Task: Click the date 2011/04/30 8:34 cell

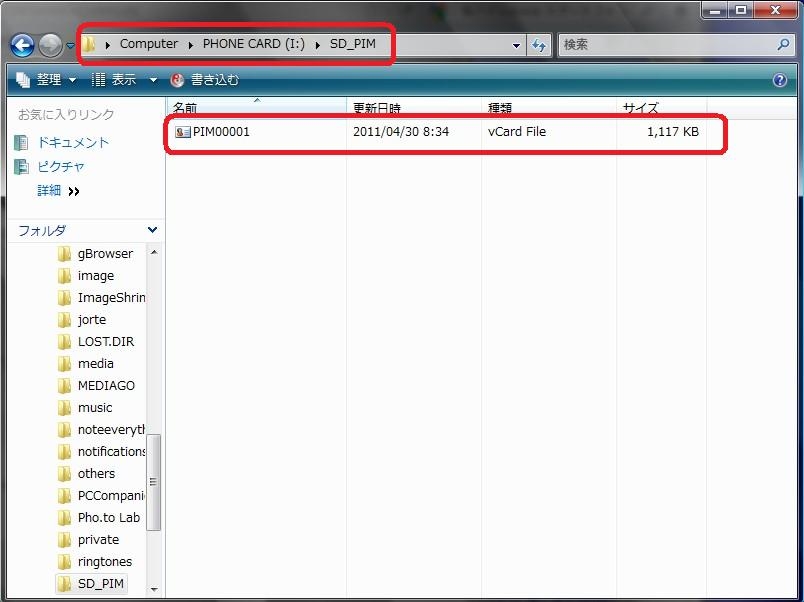Action: pyautogui.click(x=401, y=132)
